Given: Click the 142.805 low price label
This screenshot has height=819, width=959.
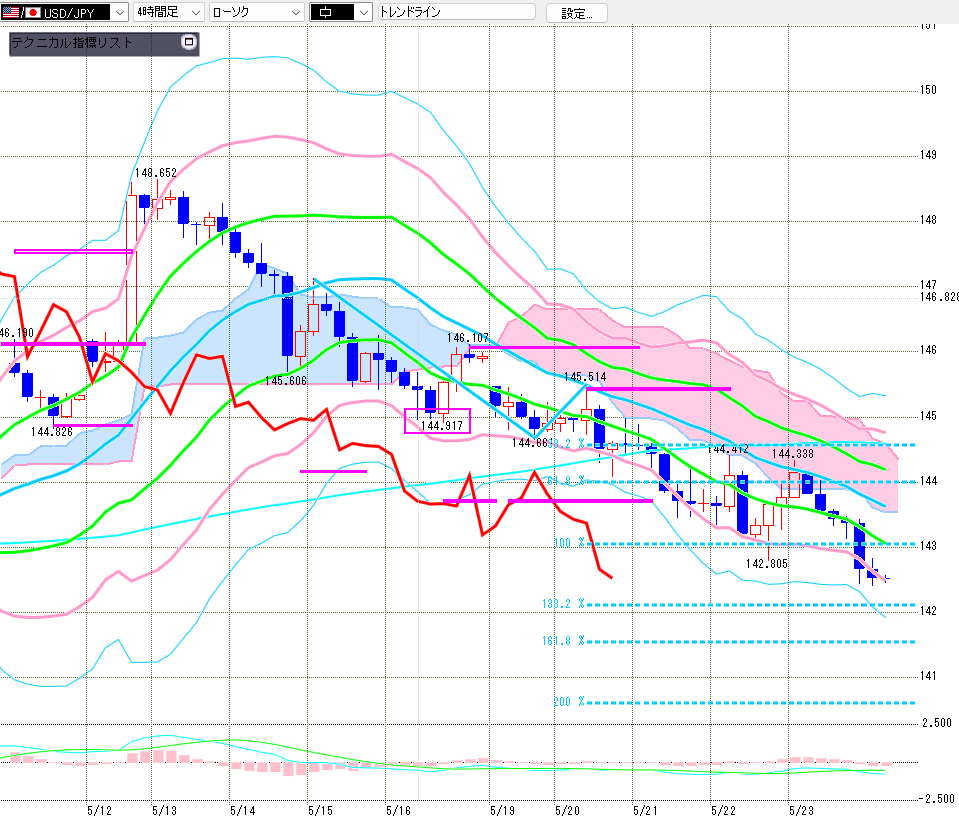Looking at the screenshot, I should pos(767,563).
